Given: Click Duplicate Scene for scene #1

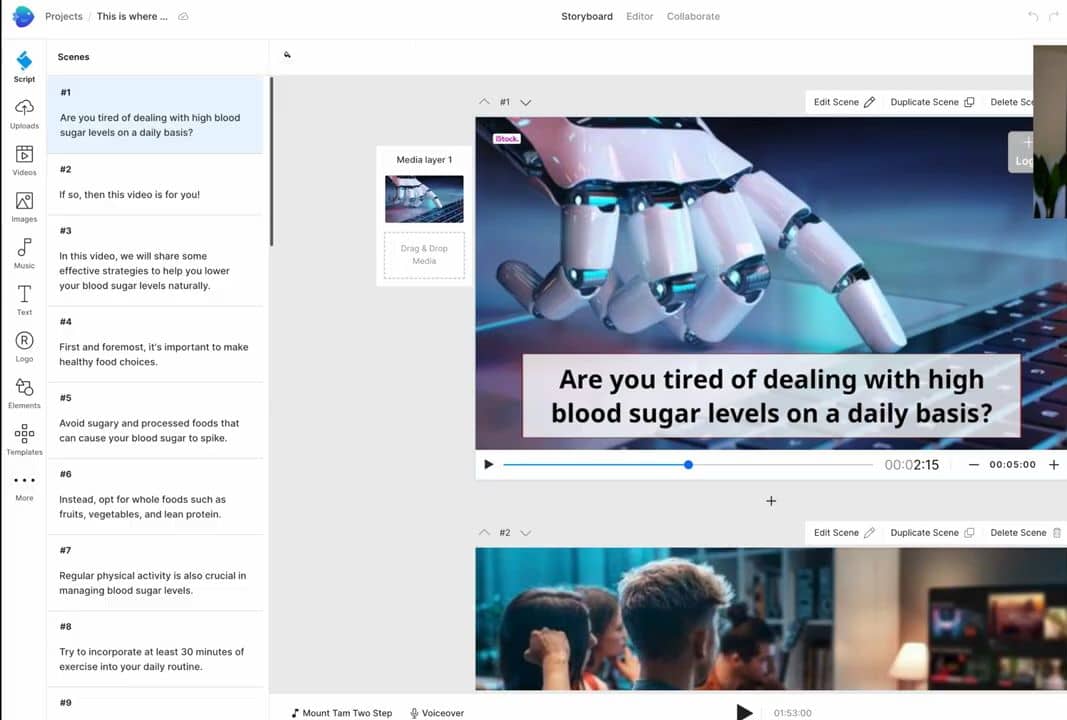Looking at the screenshot, I should (x=931, y=102).
